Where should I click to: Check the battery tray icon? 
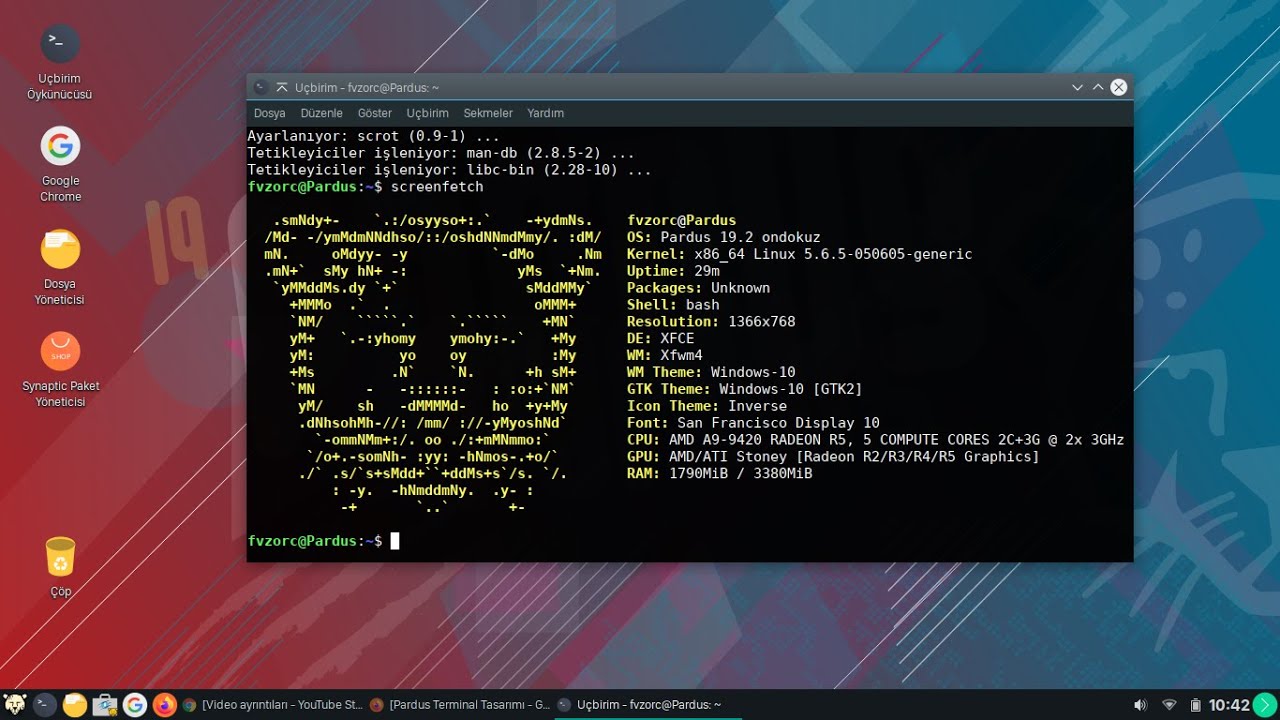click(1195, 705)
